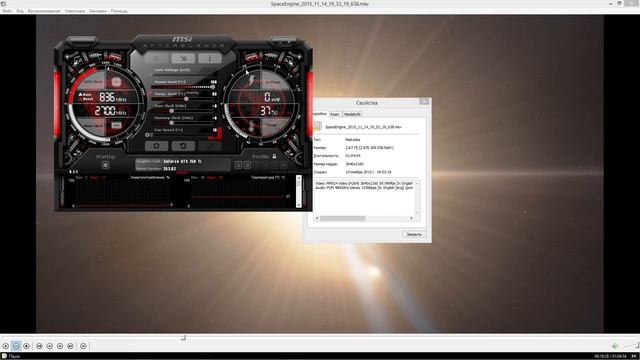This screenshot has height=360, width=640.
Task: Open the Файл menu
Action: 7,11
